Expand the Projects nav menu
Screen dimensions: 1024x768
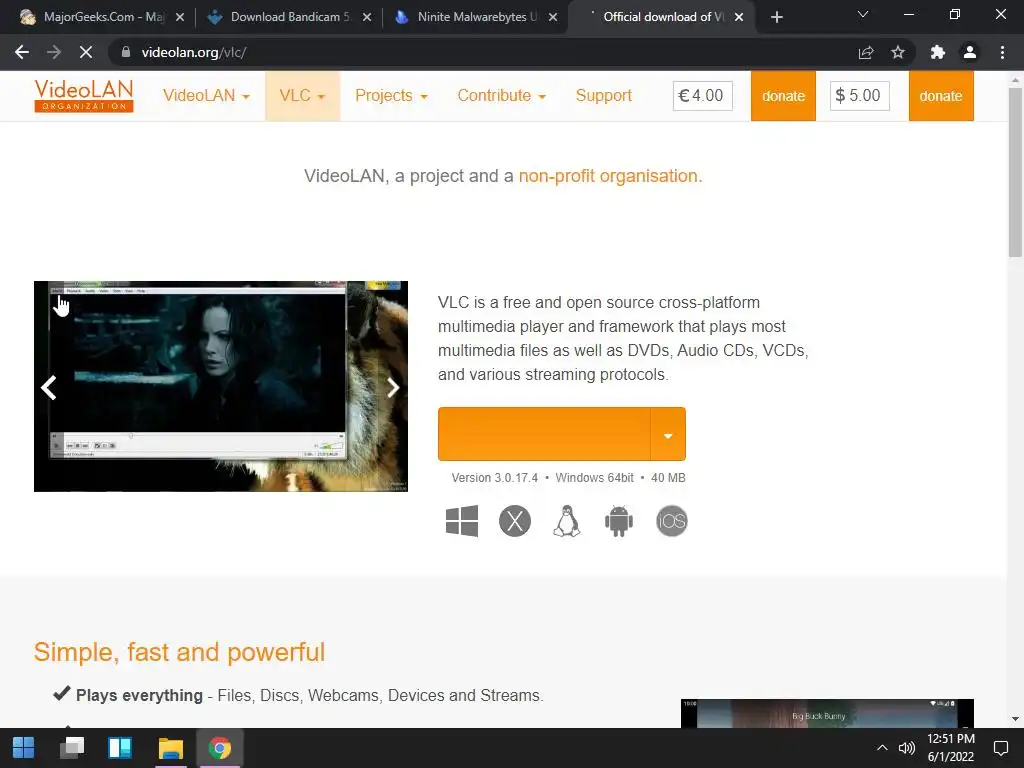(x=391, y=96)
